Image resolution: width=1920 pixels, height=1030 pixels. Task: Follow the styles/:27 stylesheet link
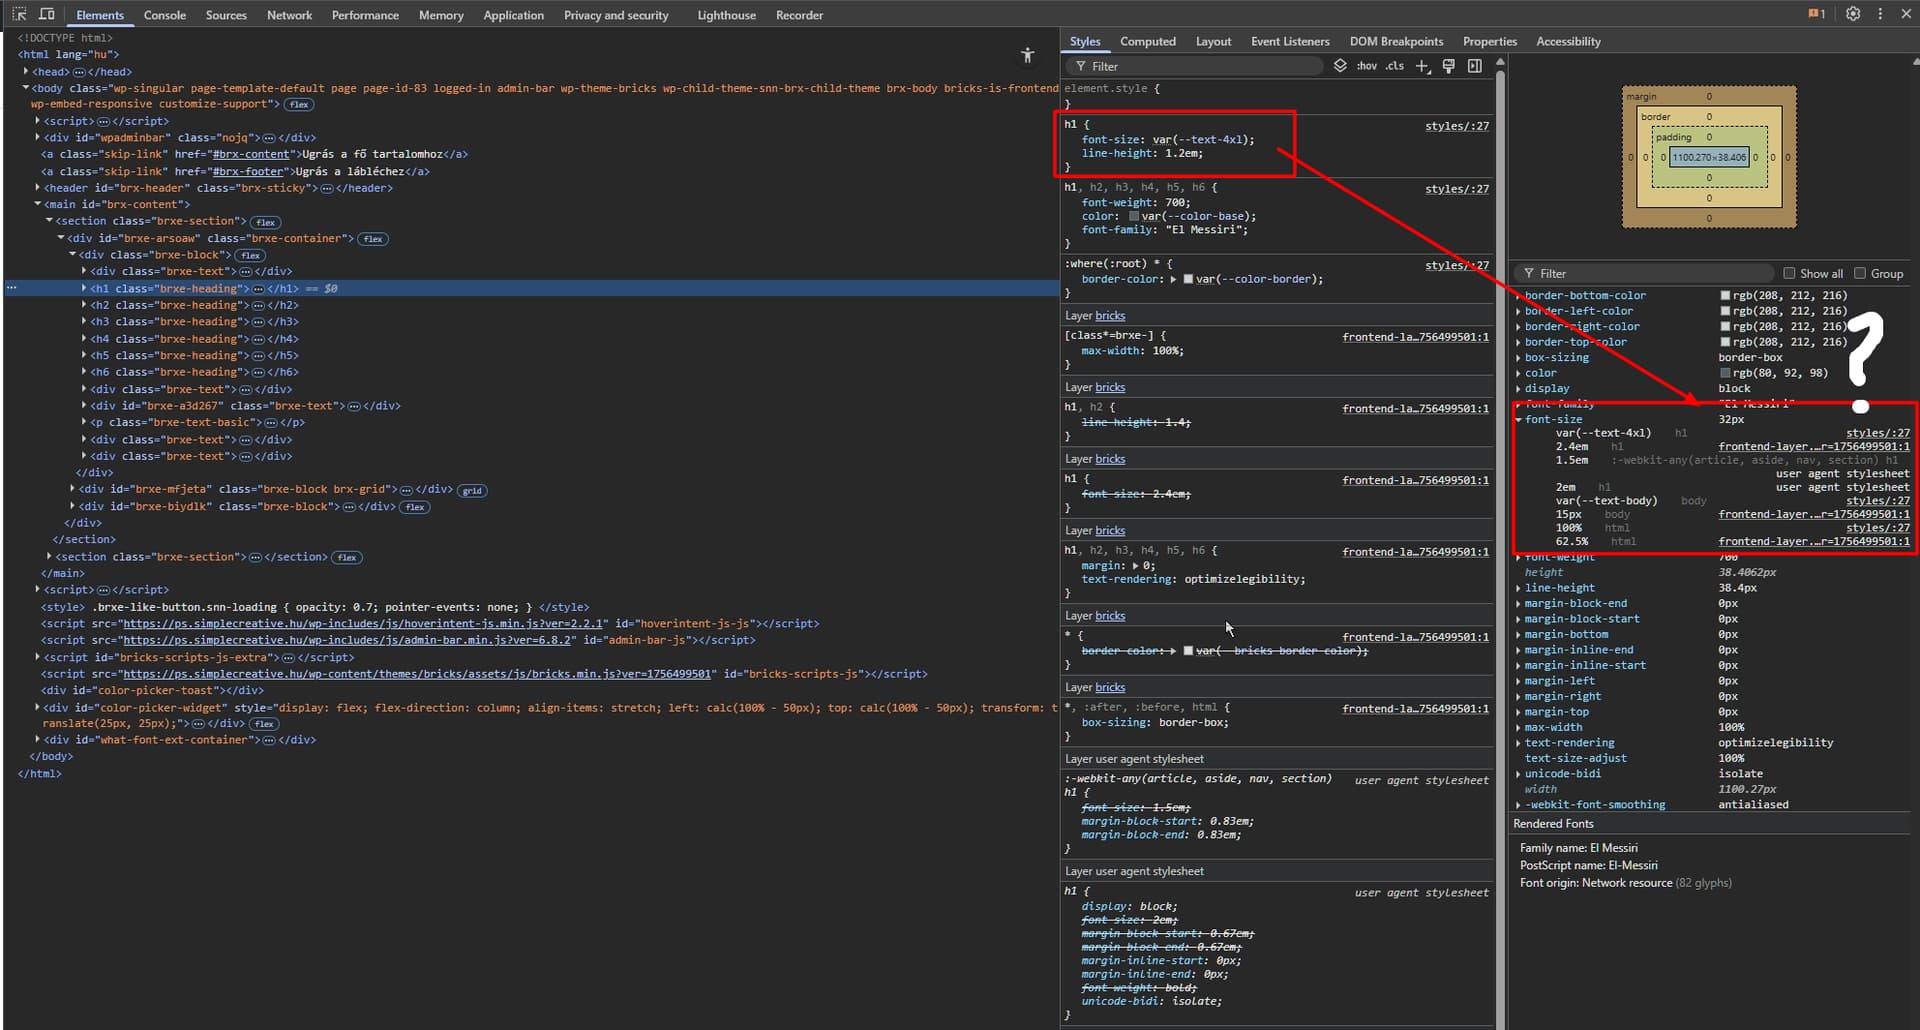pos(1457,126)
